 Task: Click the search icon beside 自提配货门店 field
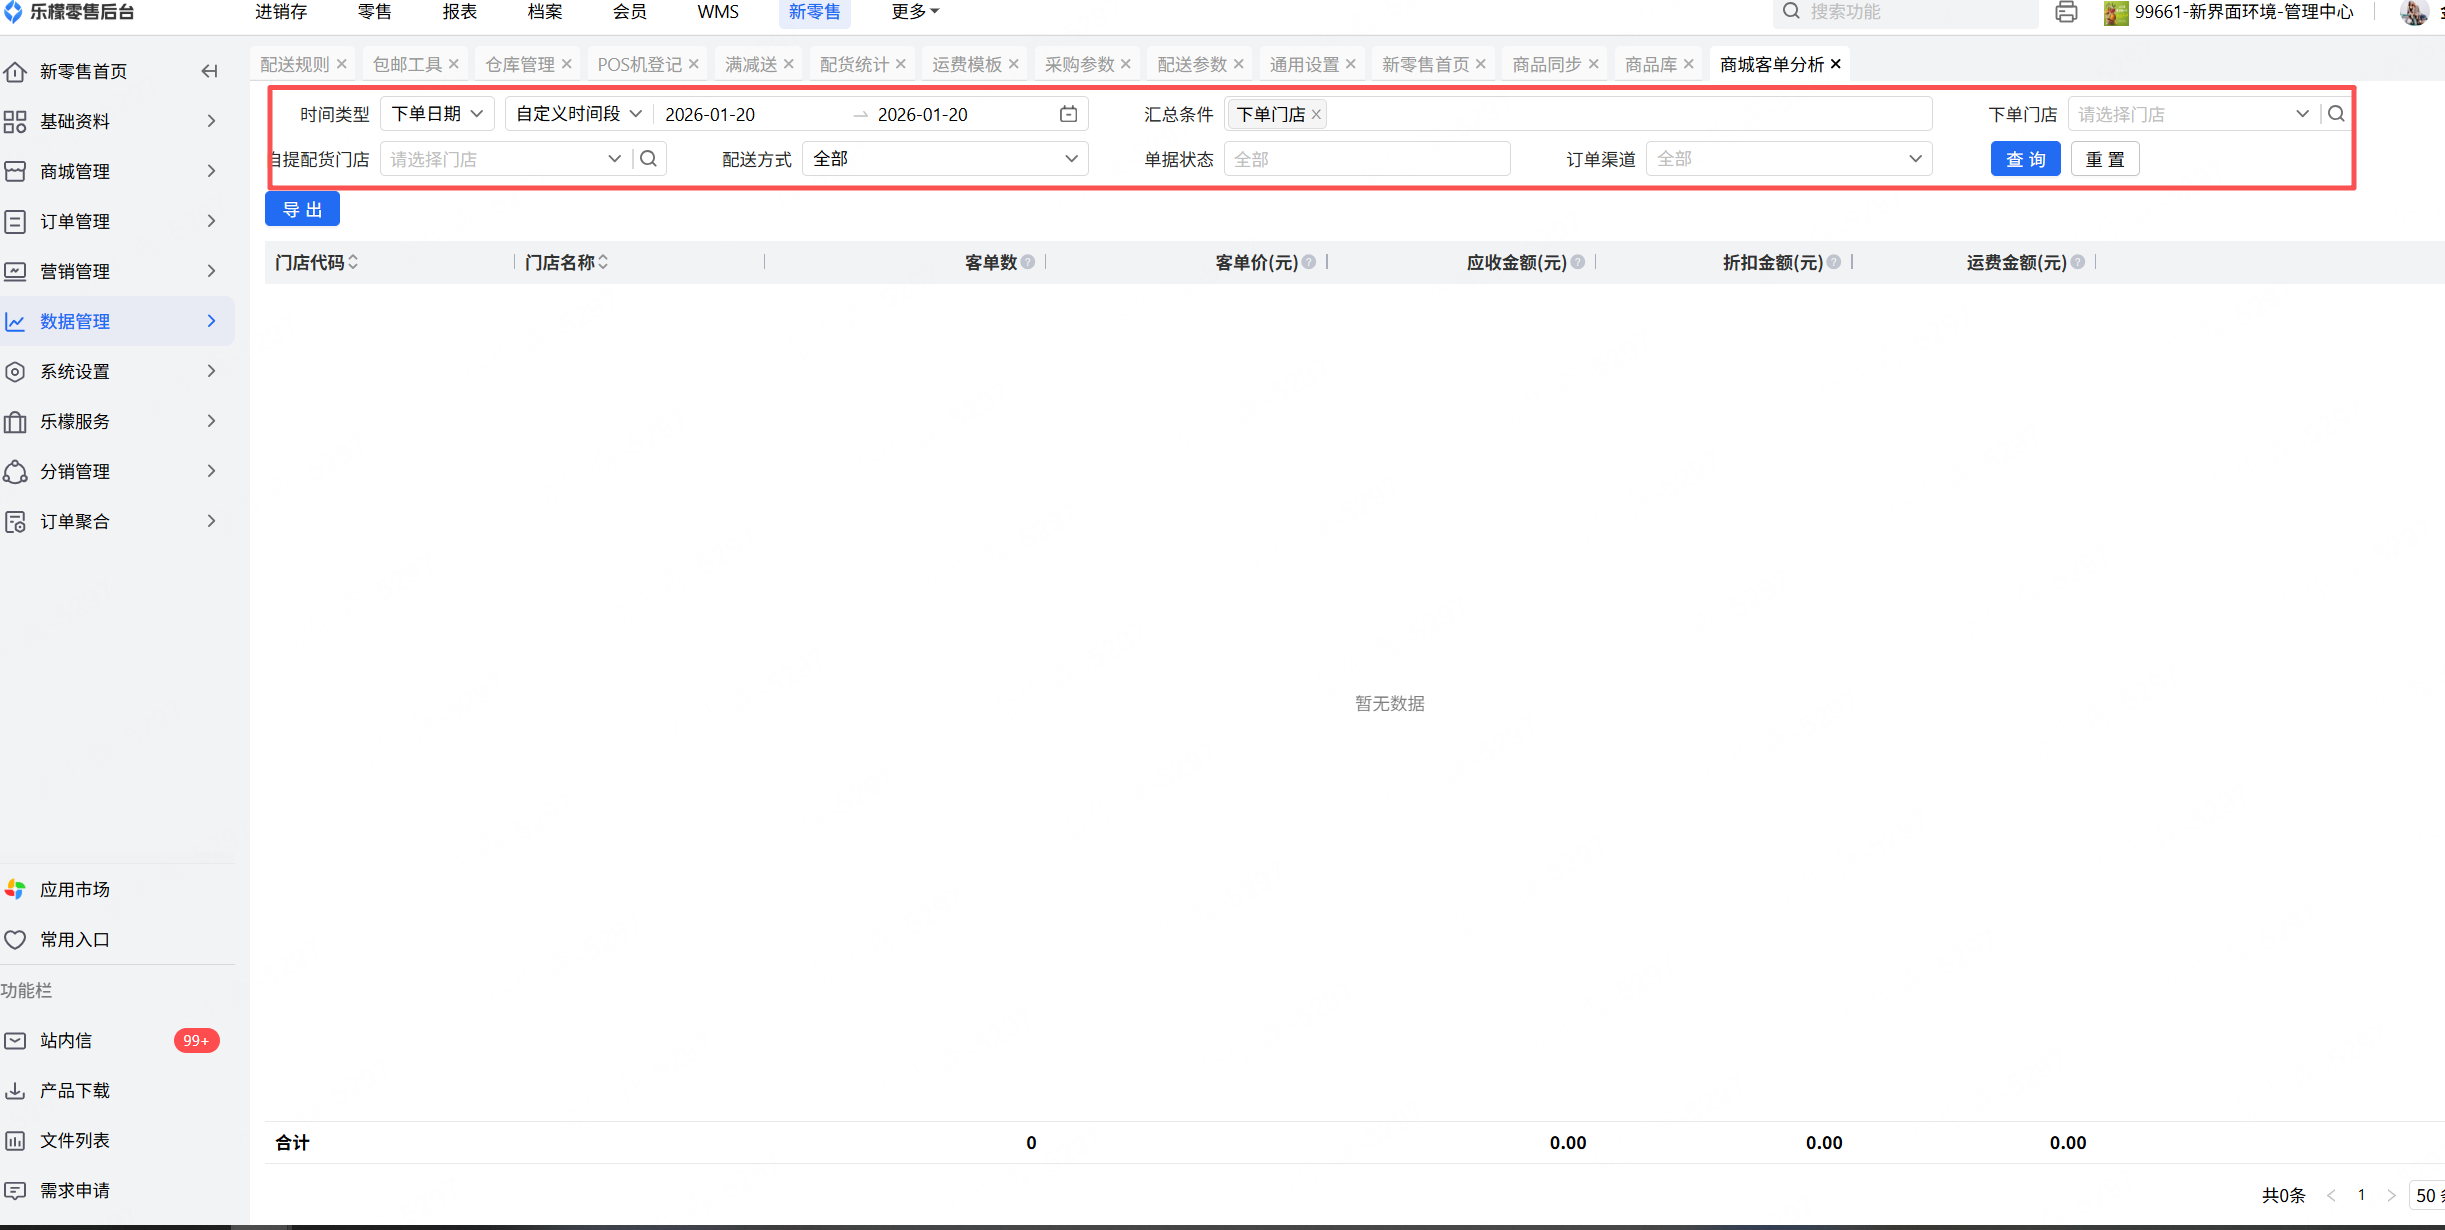(649, 159)
